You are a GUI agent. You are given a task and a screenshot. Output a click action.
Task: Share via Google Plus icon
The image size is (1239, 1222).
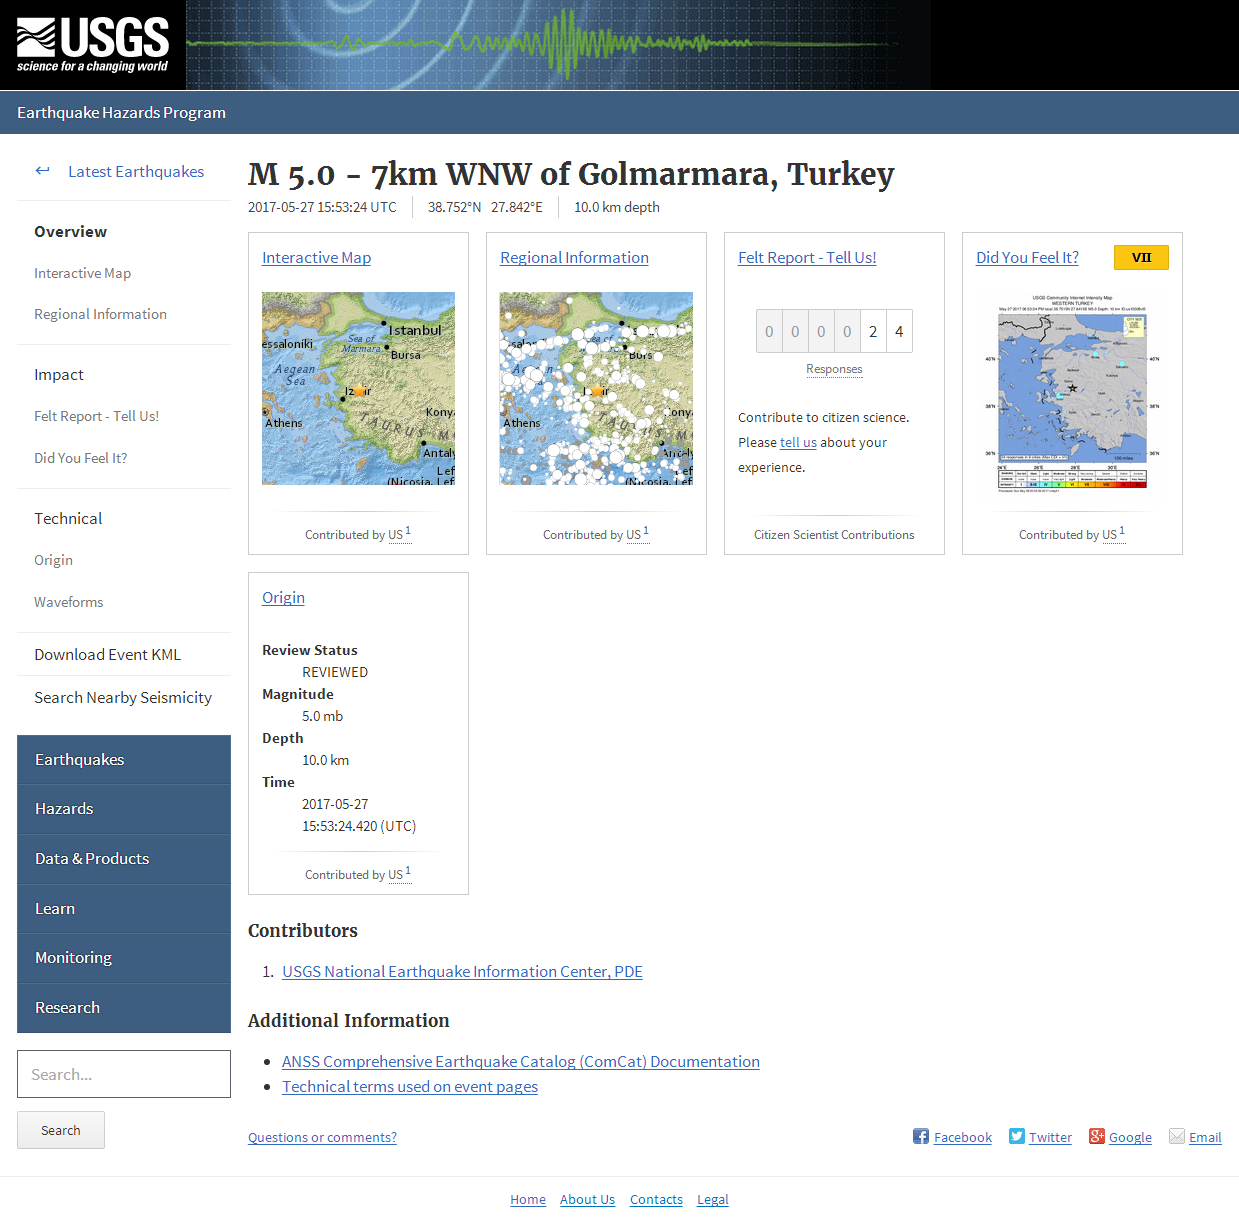click(1096, 1137)
